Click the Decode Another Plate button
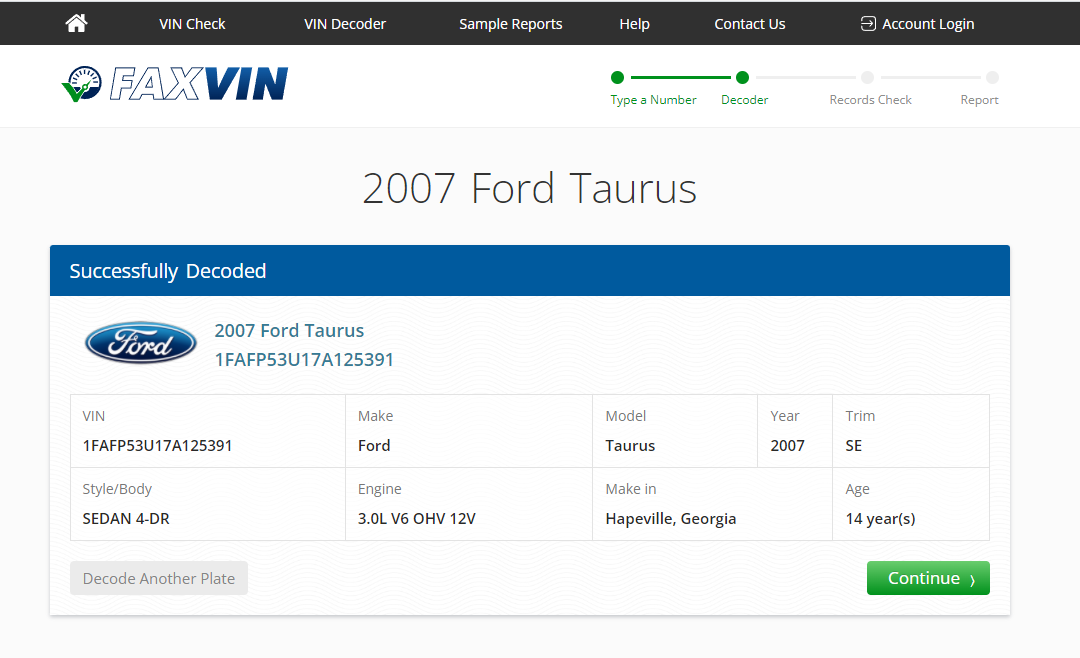 159,578
